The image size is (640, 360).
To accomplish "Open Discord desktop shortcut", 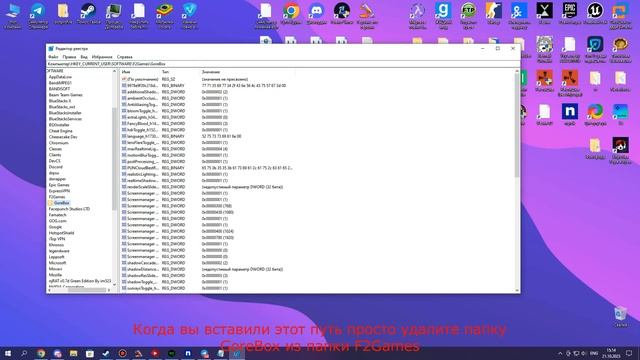I will (316, 13).
